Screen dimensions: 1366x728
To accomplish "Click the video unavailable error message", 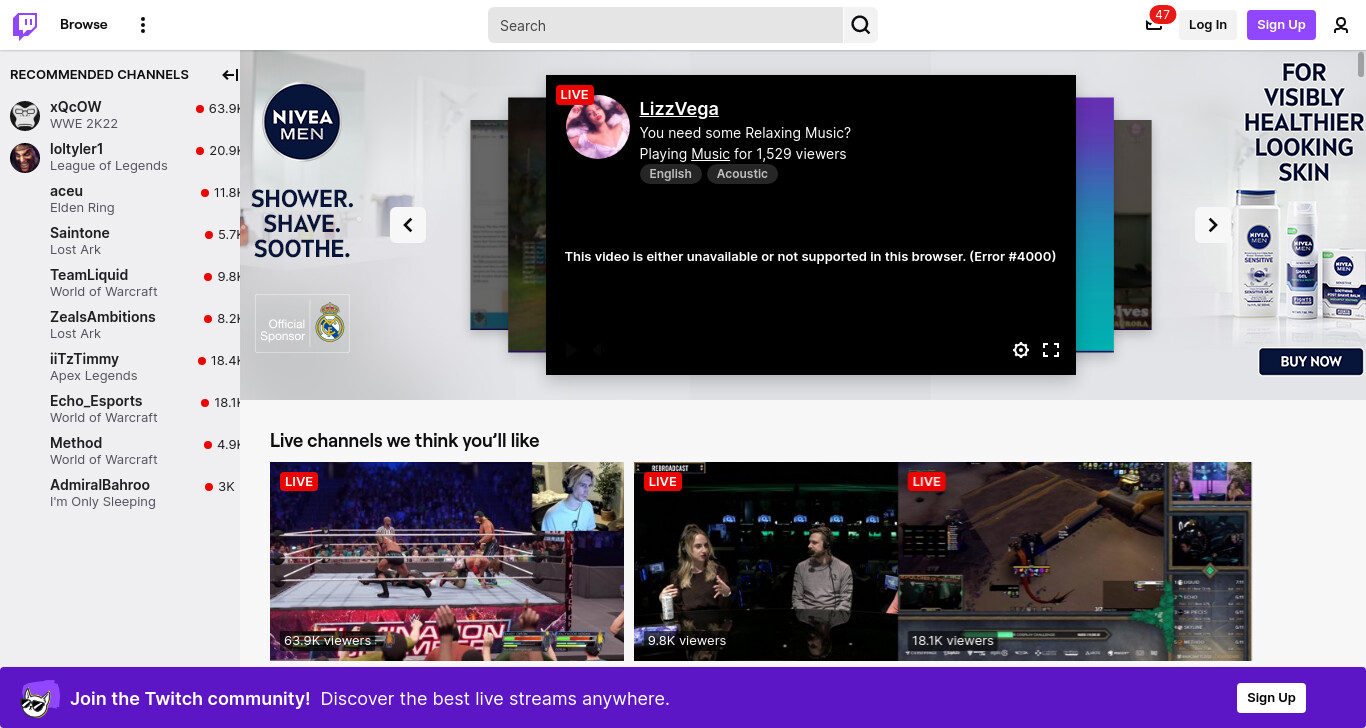I will tap(810, 257).
